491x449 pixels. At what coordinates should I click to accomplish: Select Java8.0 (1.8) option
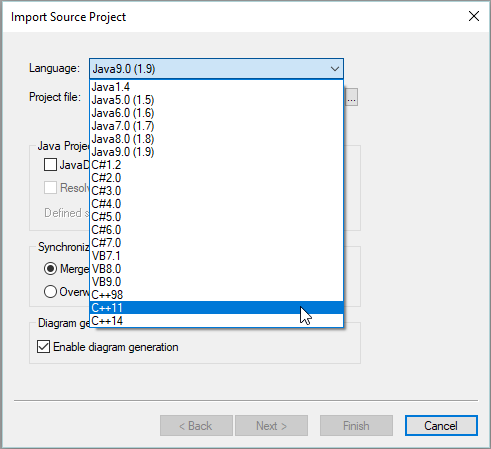click(x=217, y=139)
